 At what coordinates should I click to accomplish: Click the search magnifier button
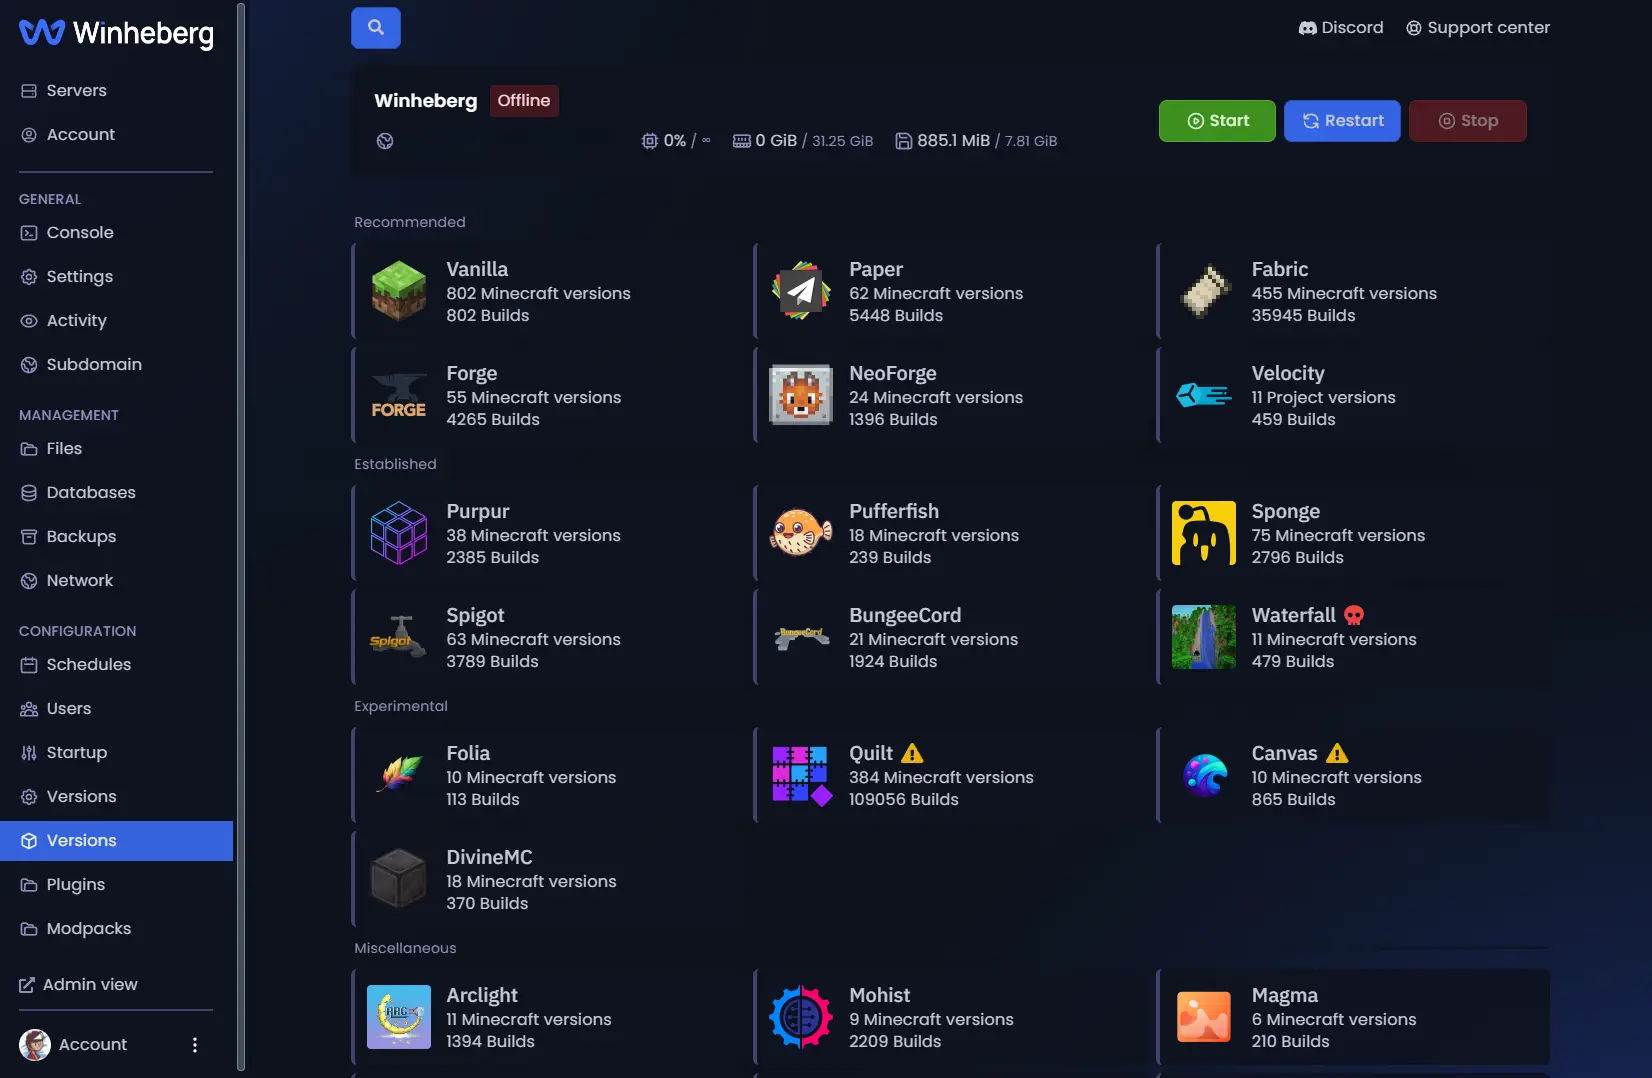pos(376,28)
